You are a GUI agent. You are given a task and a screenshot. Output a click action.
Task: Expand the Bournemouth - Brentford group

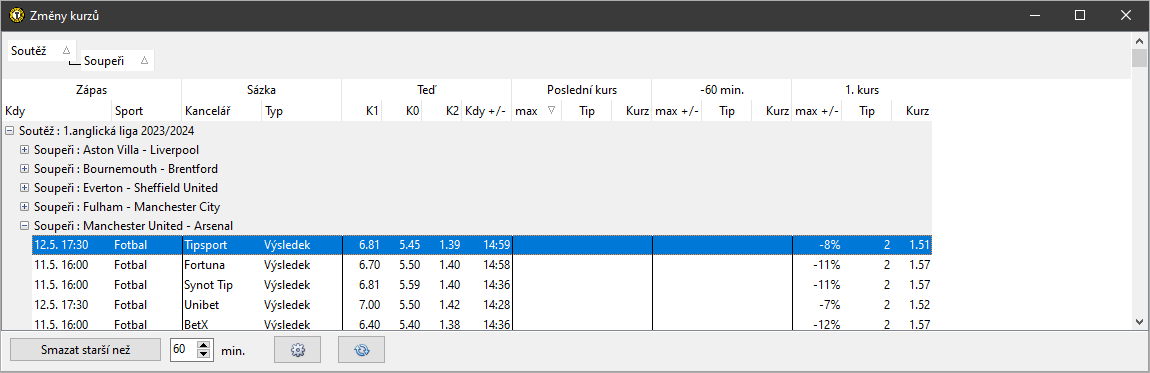coord(24,169)
